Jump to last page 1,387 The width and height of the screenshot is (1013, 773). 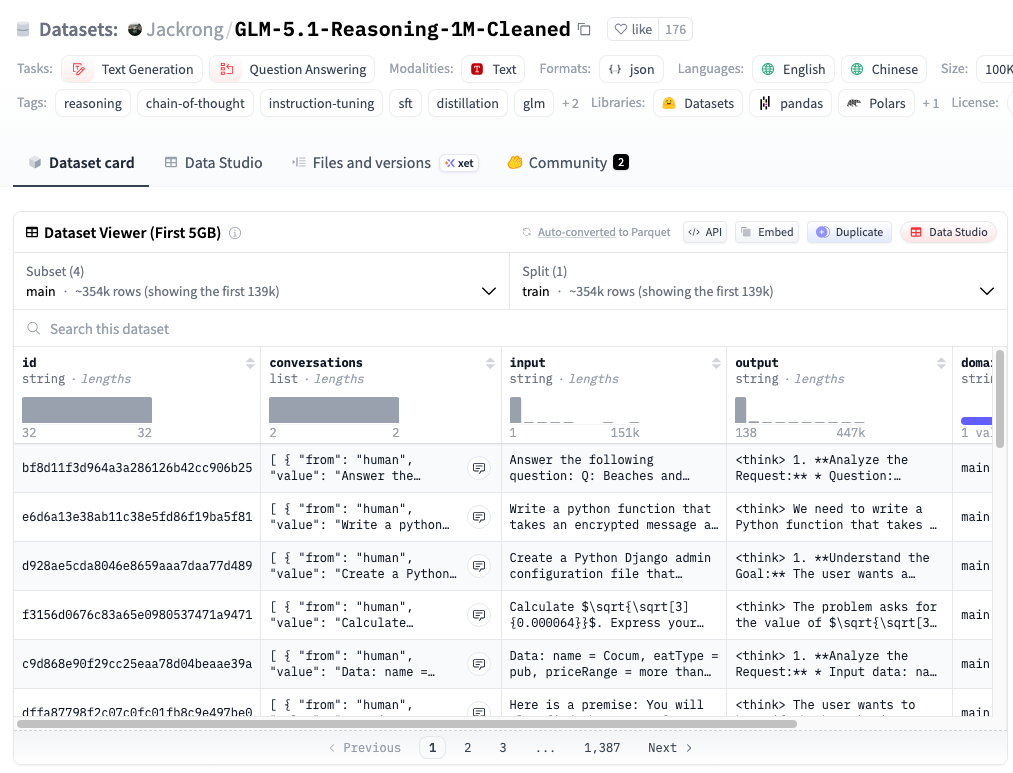click(601, 747)
